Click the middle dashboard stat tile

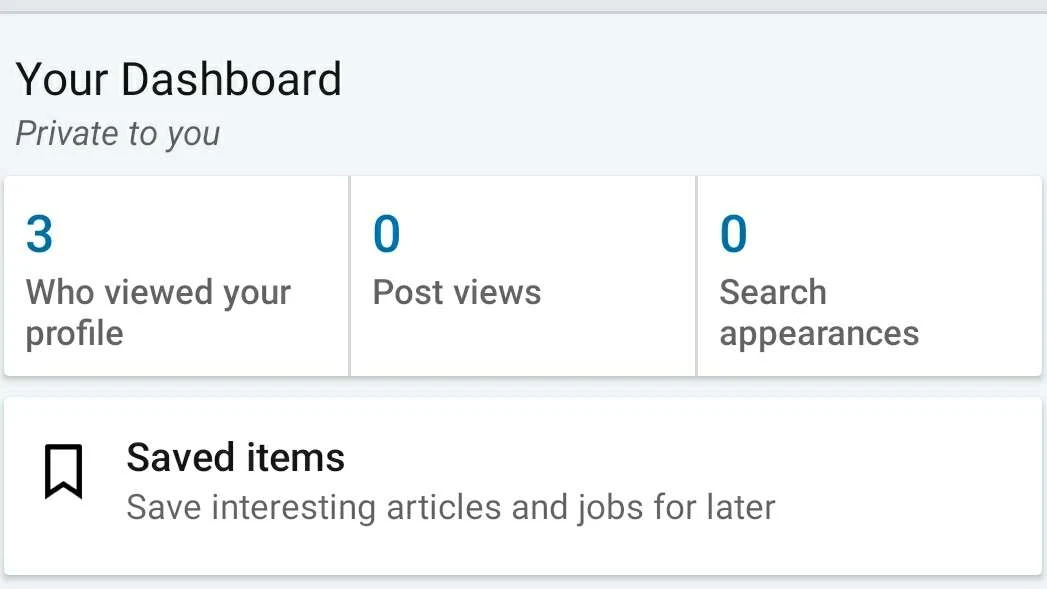[520, 275]
